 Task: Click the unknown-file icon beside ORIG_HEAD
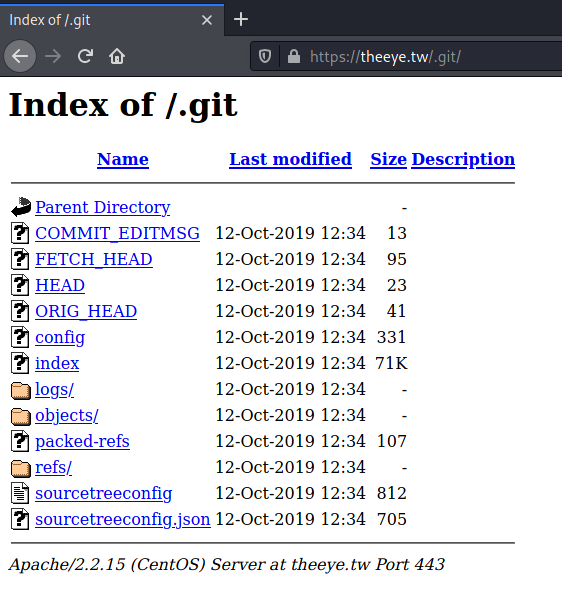point(20,311)
